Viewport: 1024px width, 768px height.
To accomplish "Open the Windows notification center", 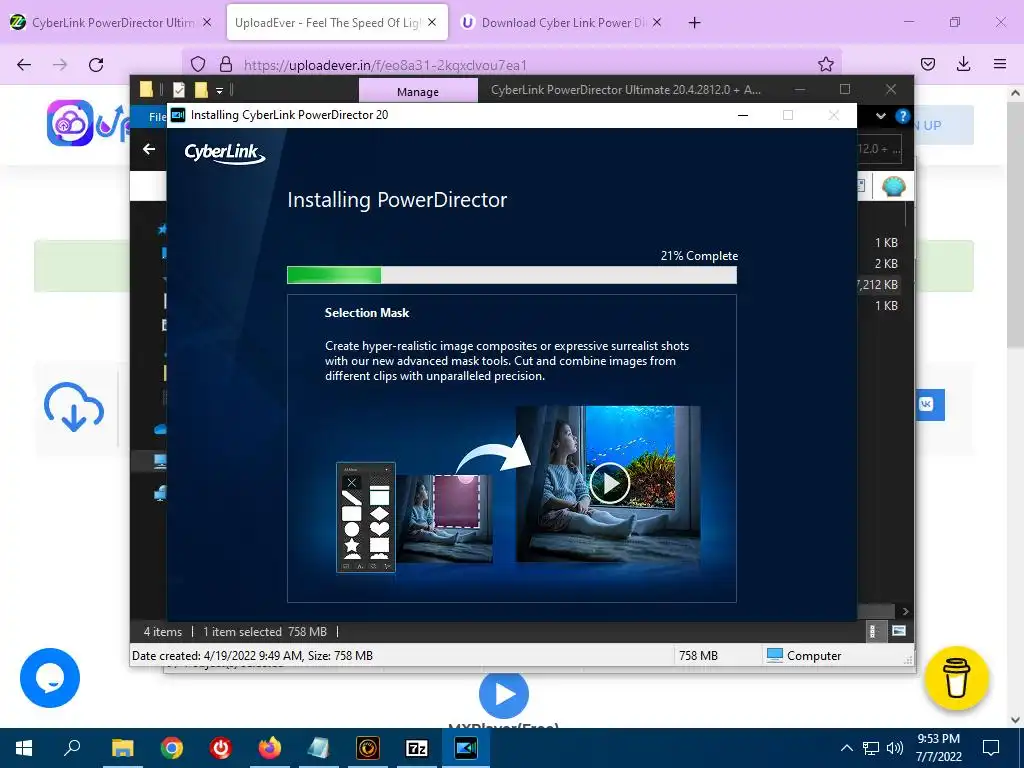I will click(991, 748).
